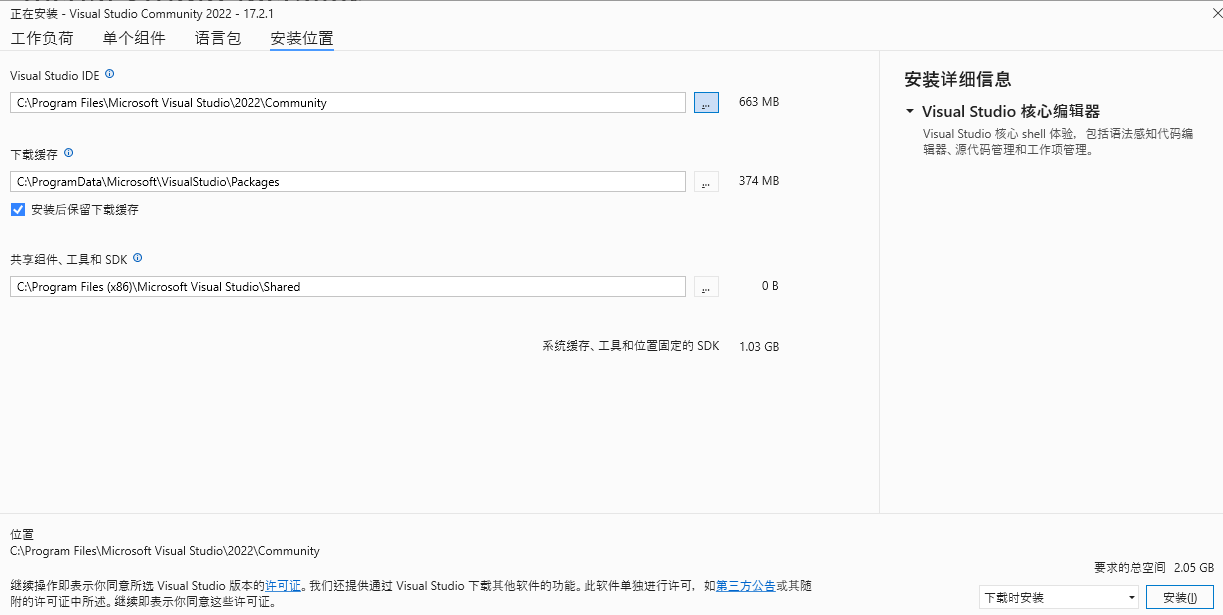Switch to the 单个组件 tab
The height and width of the screenshot is (615, 1223).
pyautogui.click(x=134, y=37)
